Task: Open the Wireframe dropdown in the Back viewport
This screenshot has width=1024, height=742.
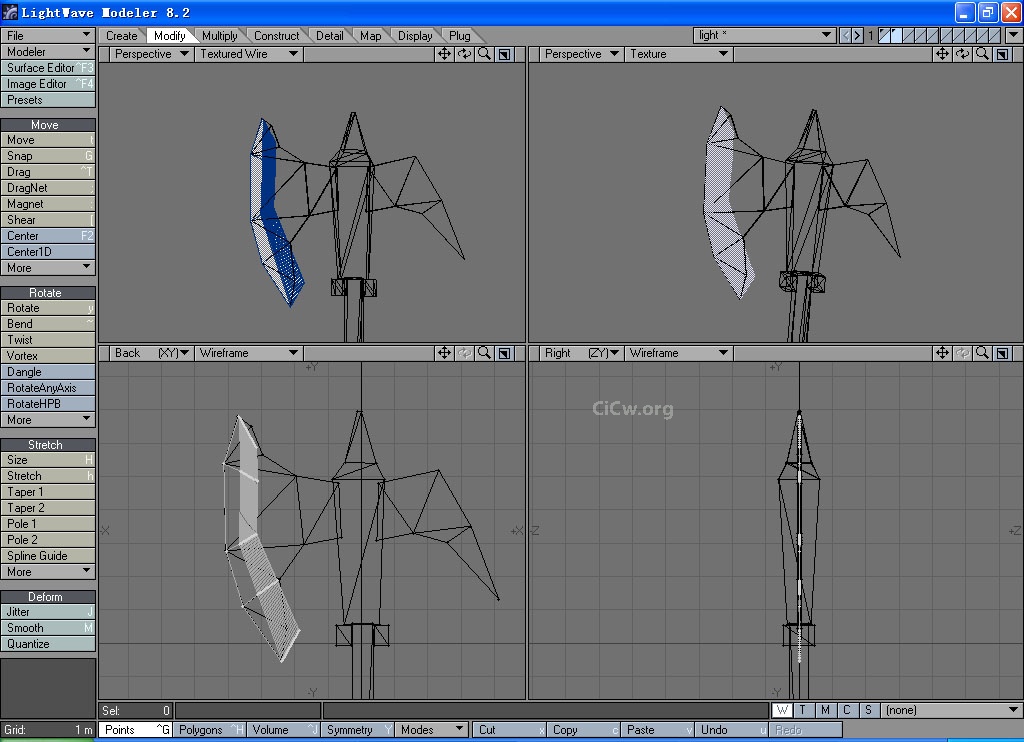Action: [248, 353]
